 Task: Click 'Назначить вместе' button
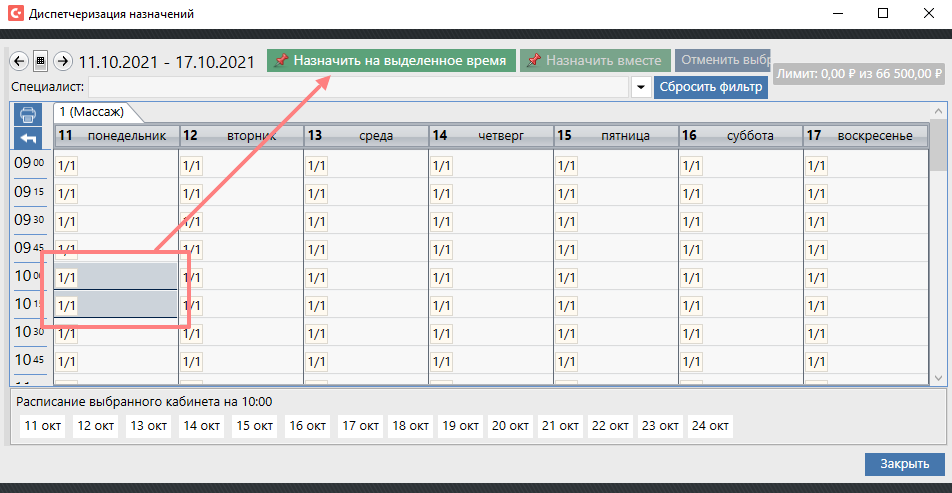(595, 61)
